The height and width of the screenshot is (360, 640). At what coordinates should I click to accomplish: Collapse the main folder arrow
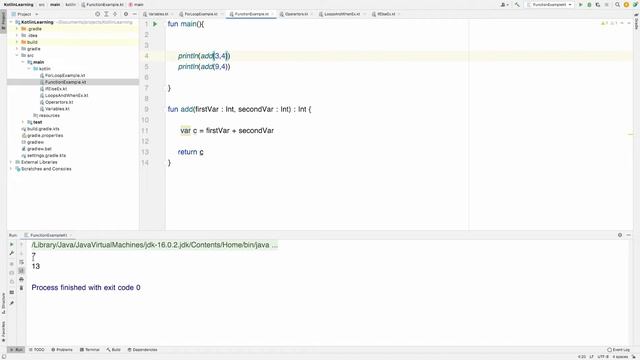pos(23,62)
